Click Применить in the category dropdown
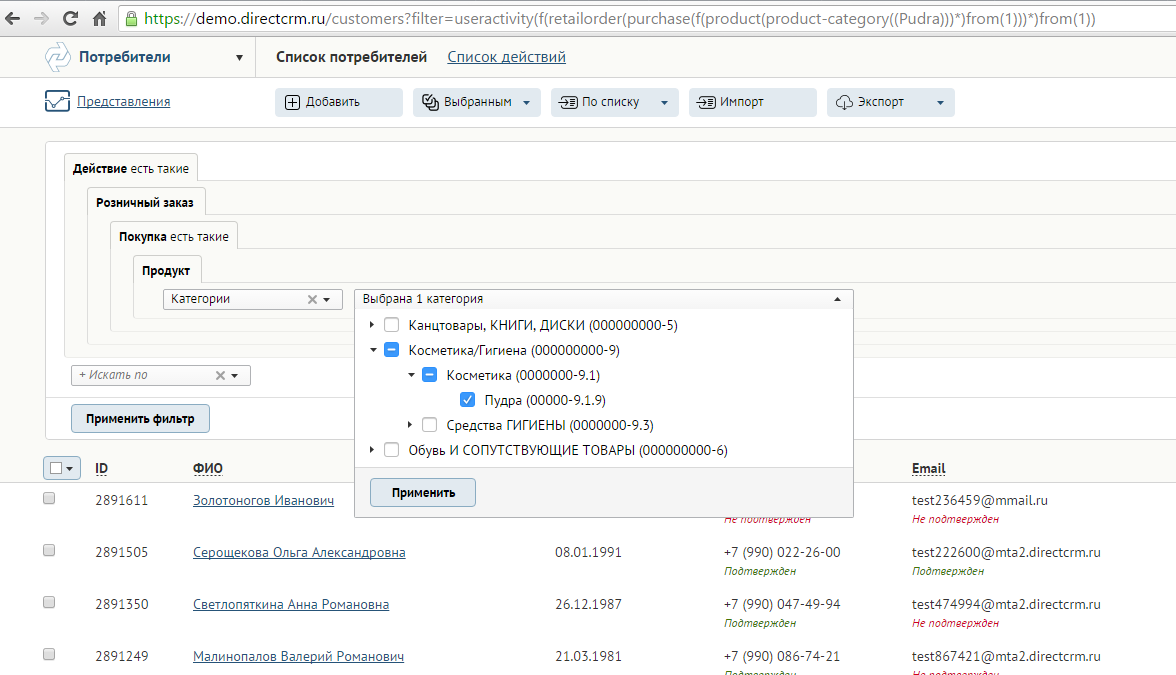 pyautogui.click(x=423, y=493)
